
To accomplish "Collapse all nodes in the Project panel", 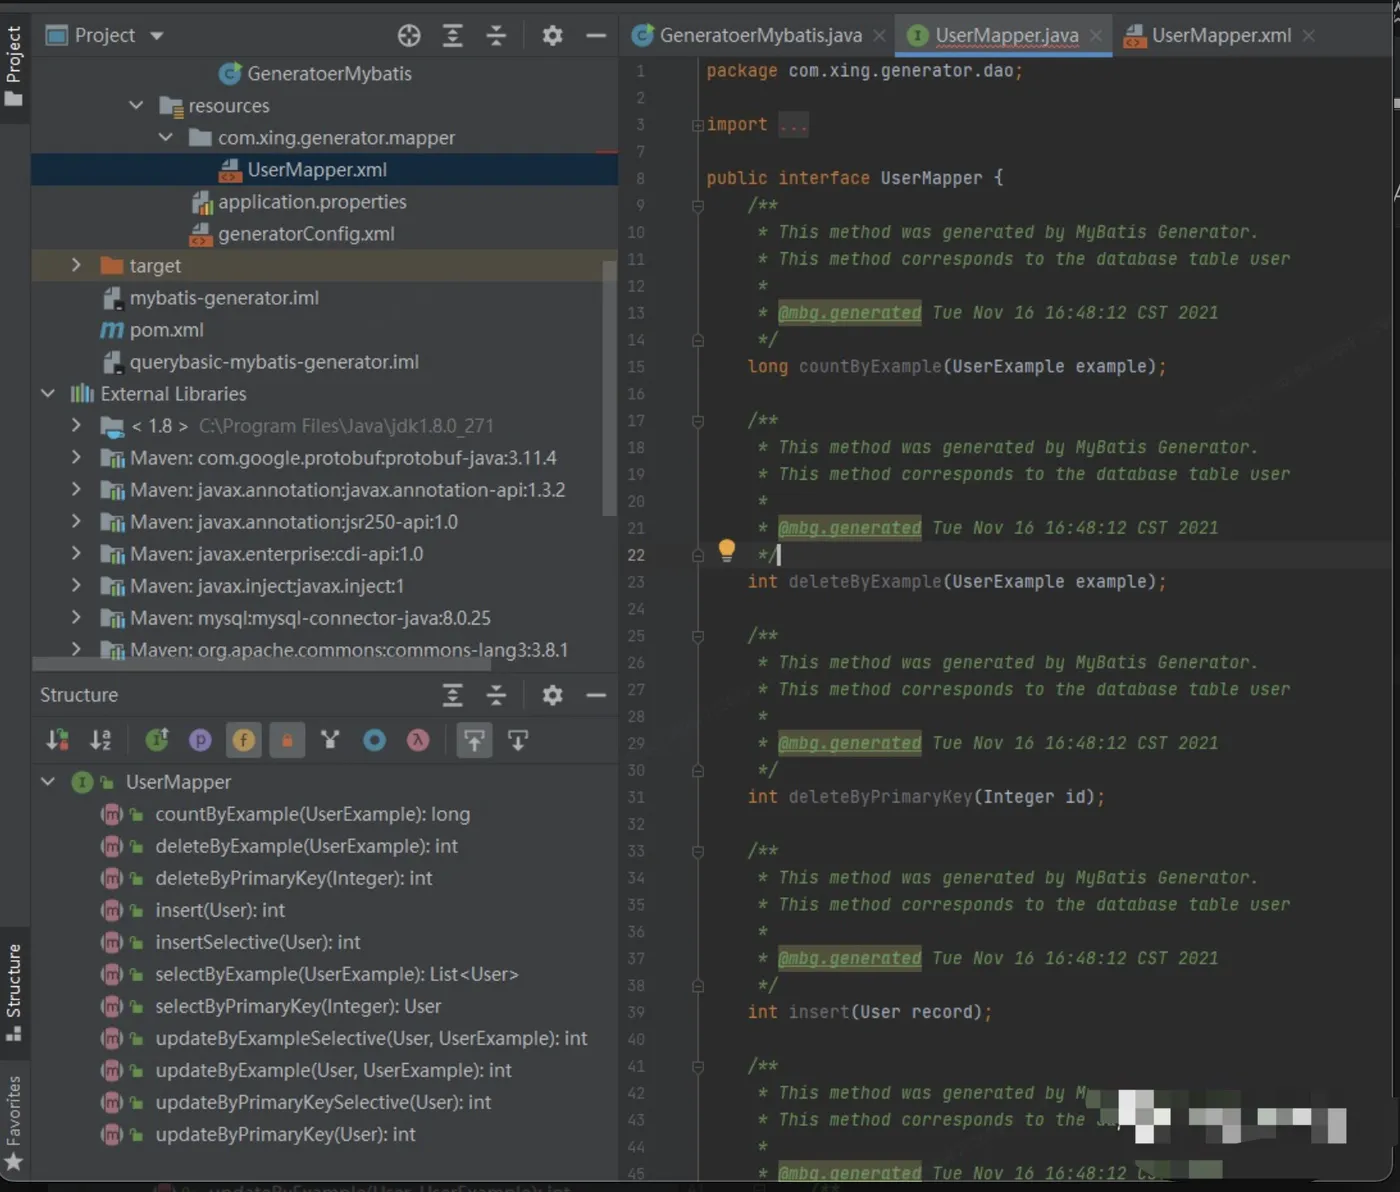I will pos(497,36).
